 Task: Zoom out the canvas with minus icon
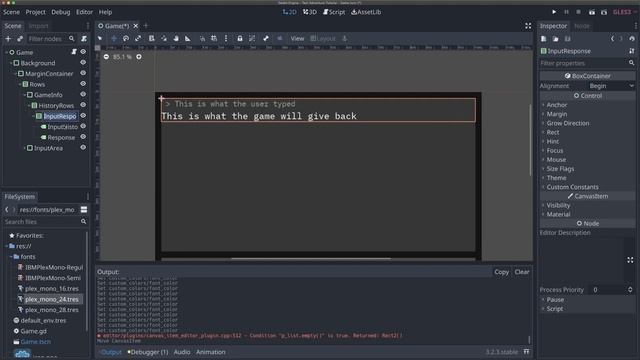(106, 57)
